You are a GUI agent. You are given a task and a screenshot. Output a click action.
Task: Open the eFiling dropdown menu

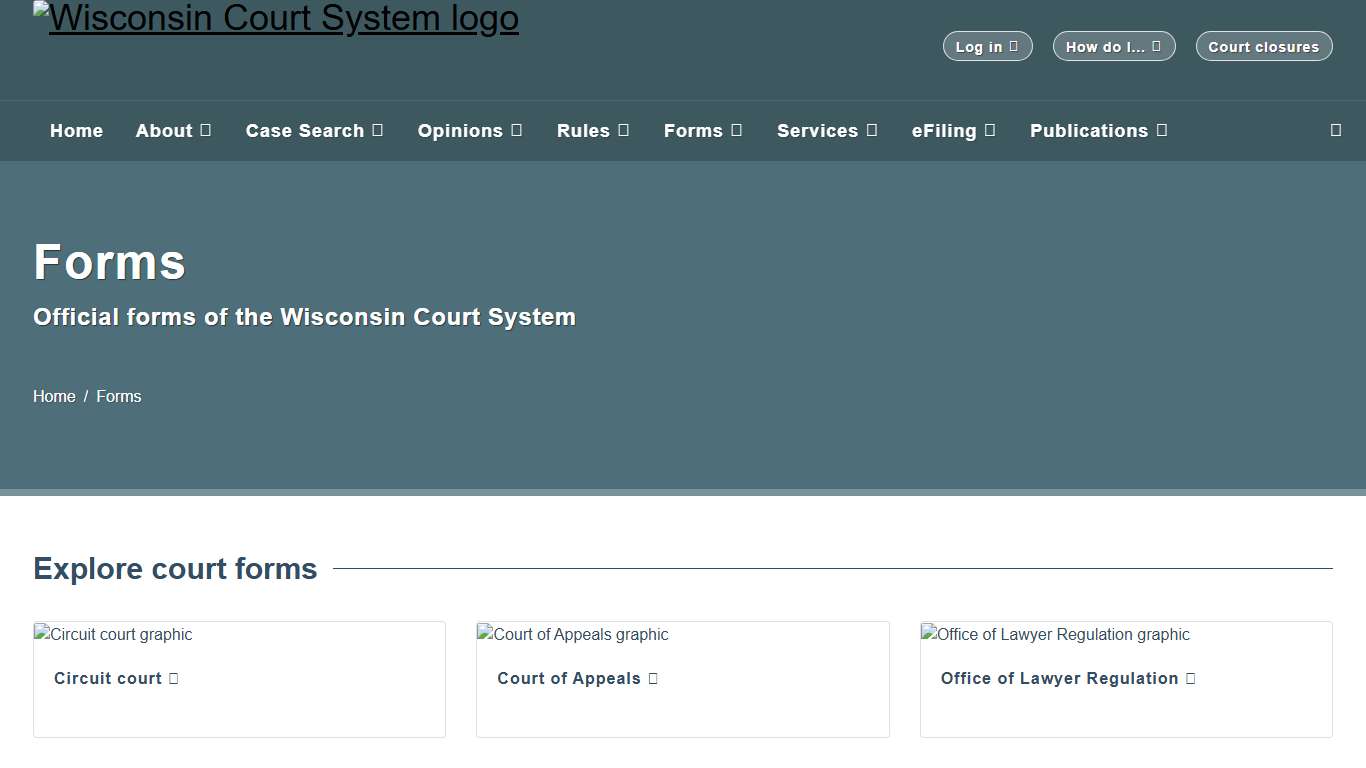pyautogui.click(x=953, y=130)
